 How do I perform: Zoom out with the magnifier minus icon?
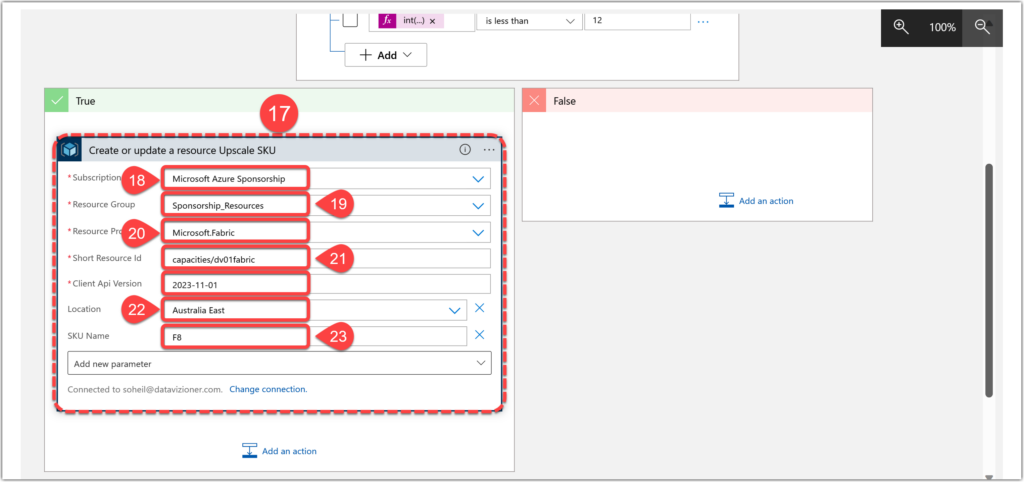[x=983, y=27]
